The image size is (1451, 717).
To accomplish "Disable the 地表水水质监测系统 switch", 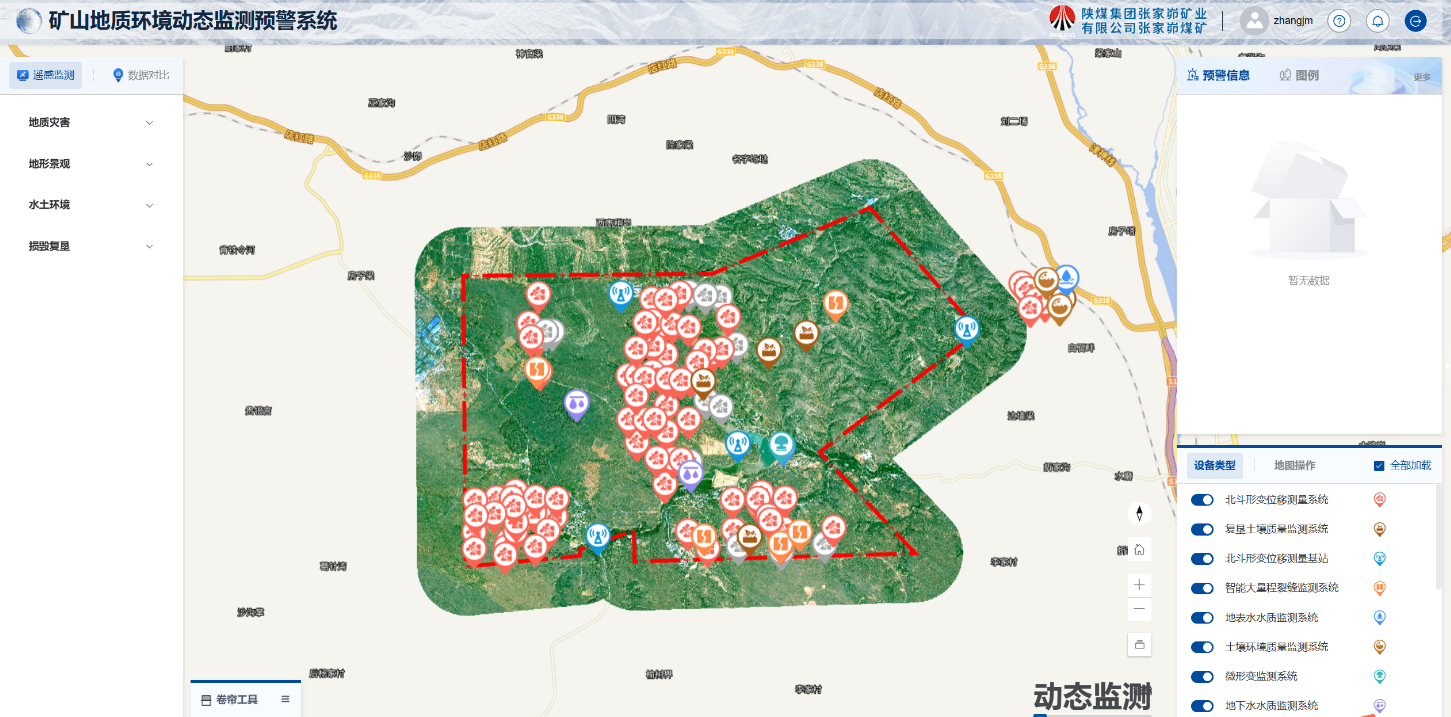I will (1202, 618).
